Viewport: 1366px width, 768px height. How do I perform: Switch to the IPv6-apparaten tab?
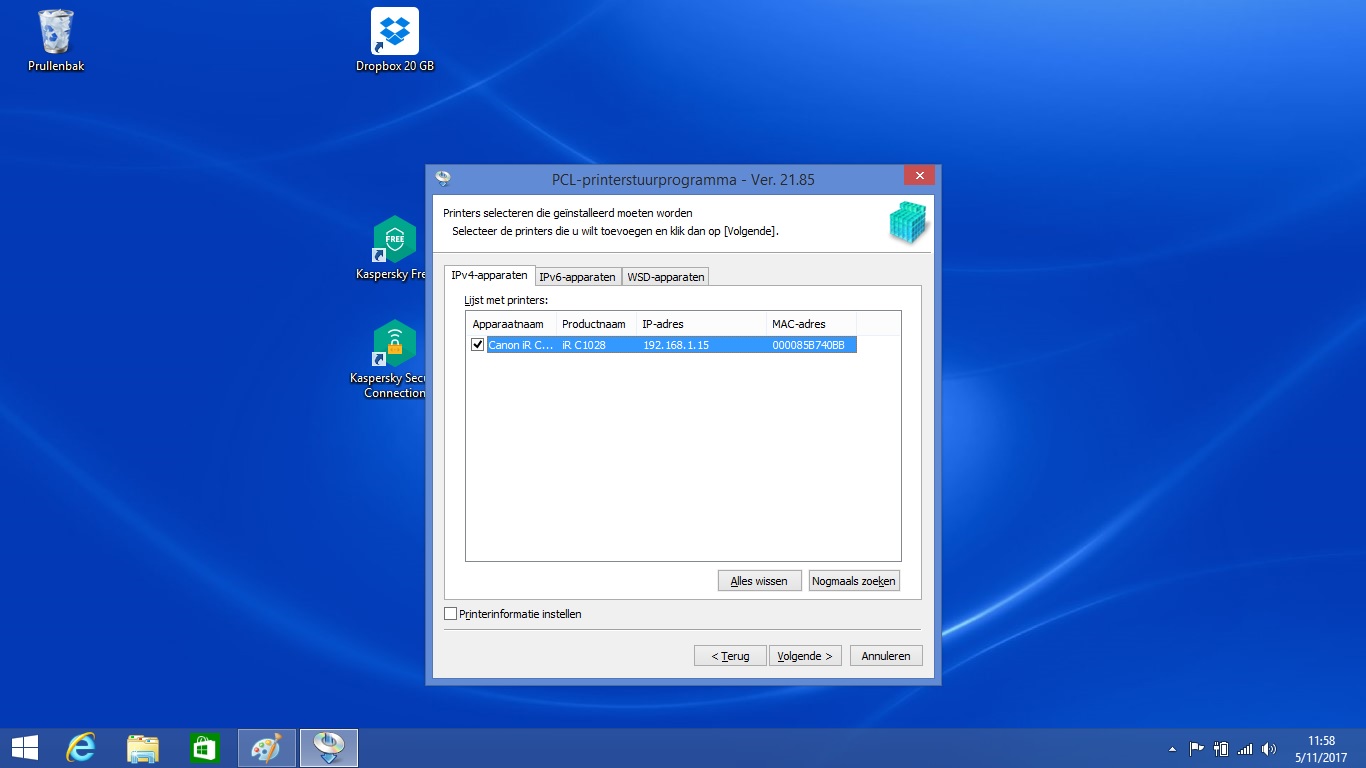[578, 277]
